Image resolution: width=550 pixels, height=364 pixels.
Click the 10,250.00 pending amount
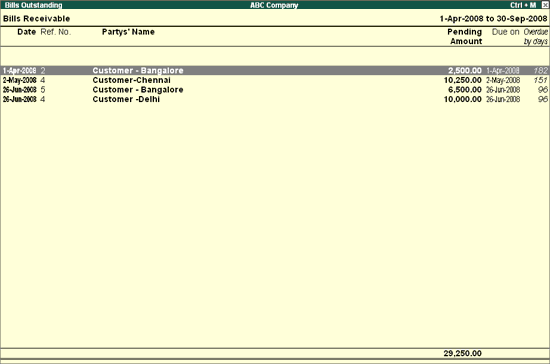(x=462, y=80)
